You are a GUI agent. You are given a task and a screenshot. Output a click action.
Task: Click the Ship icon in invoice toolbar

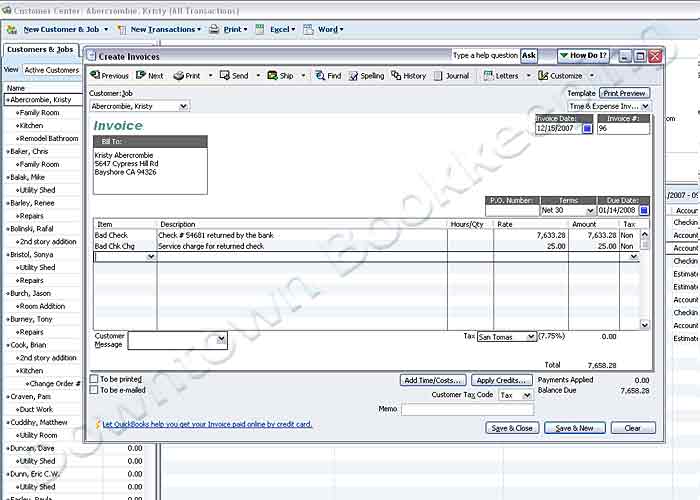point(280,75)
